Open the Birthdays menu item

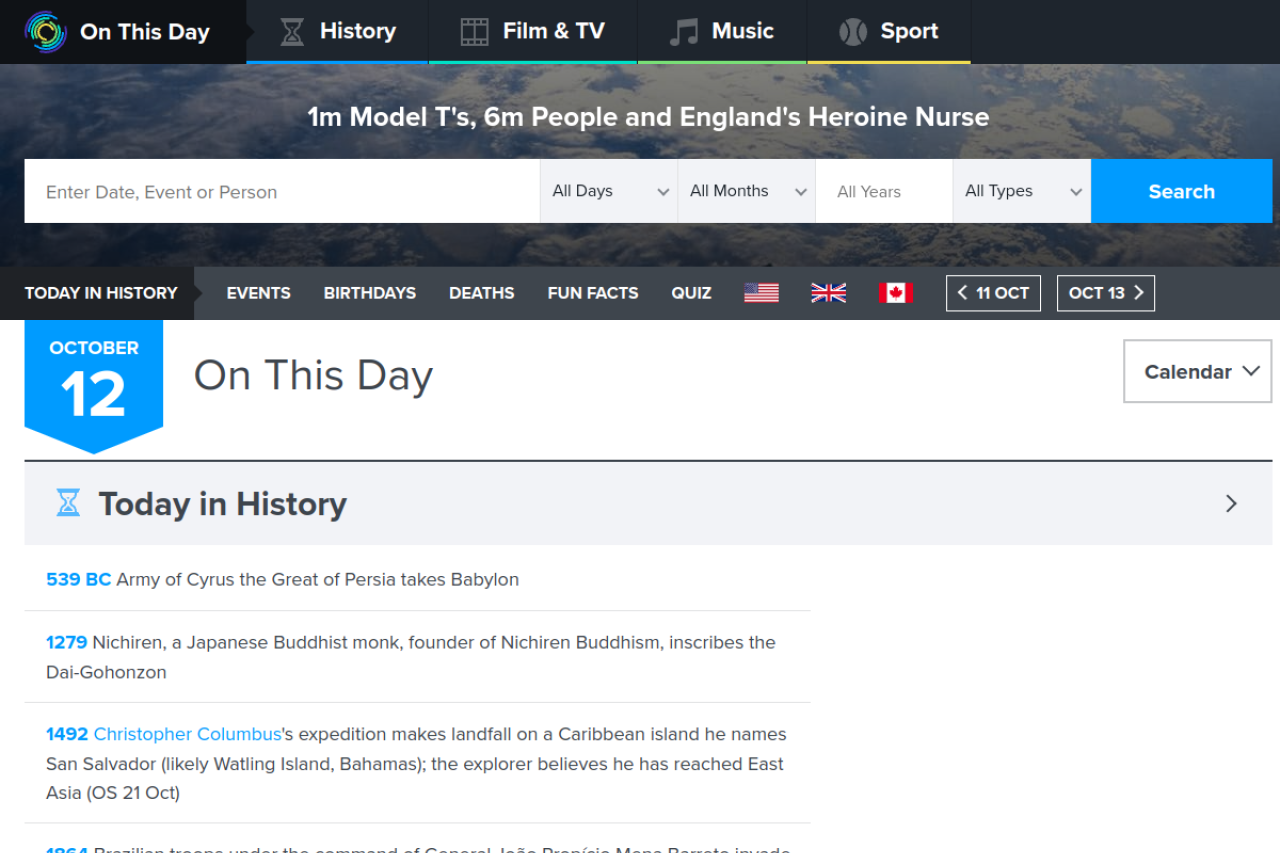(x=370, y=293)
